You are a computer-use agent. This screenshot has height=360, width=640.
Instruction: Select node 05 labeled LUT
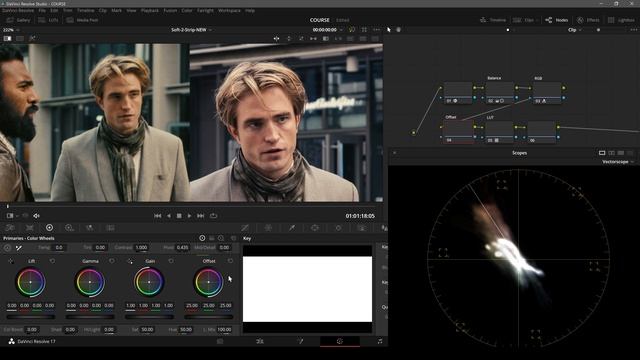tap(499, 132)
